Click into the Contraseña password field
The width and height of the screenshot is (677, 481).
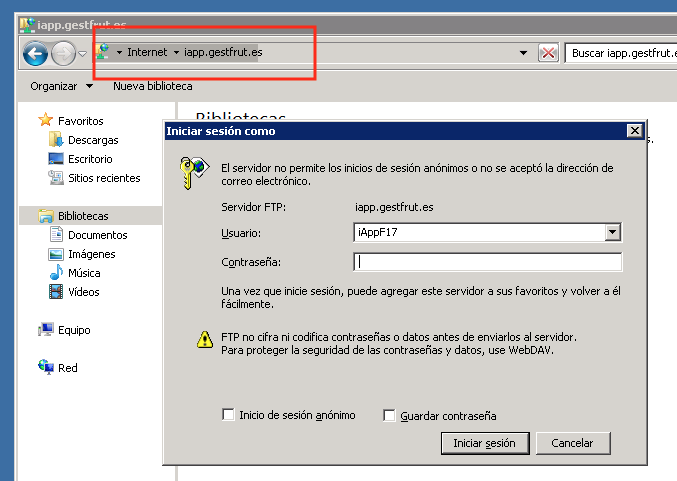click(x=488, y=262)
